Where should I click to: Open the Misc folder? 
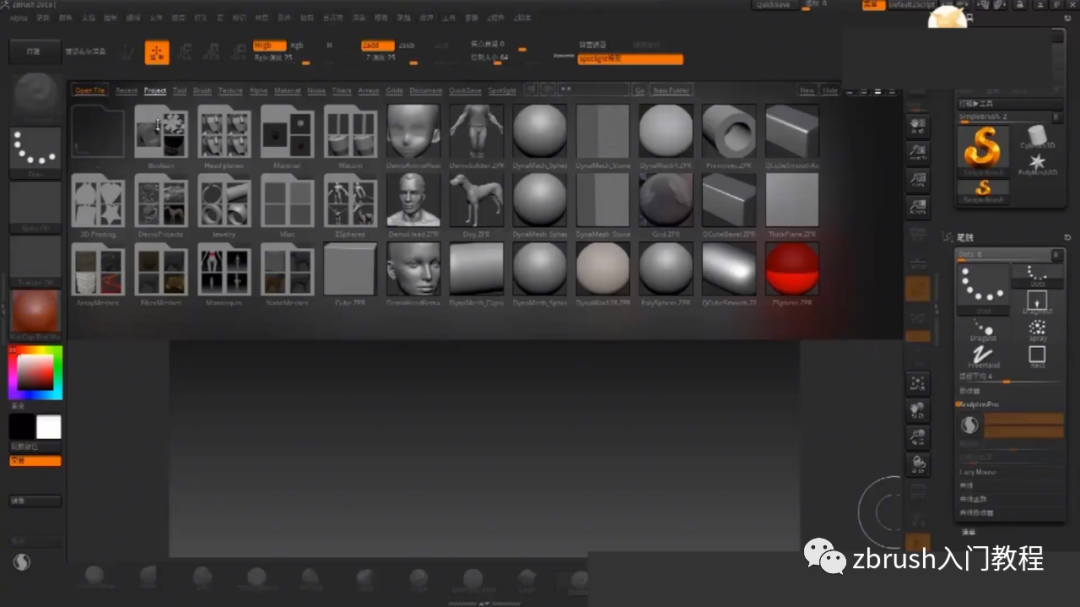[287, 201]
